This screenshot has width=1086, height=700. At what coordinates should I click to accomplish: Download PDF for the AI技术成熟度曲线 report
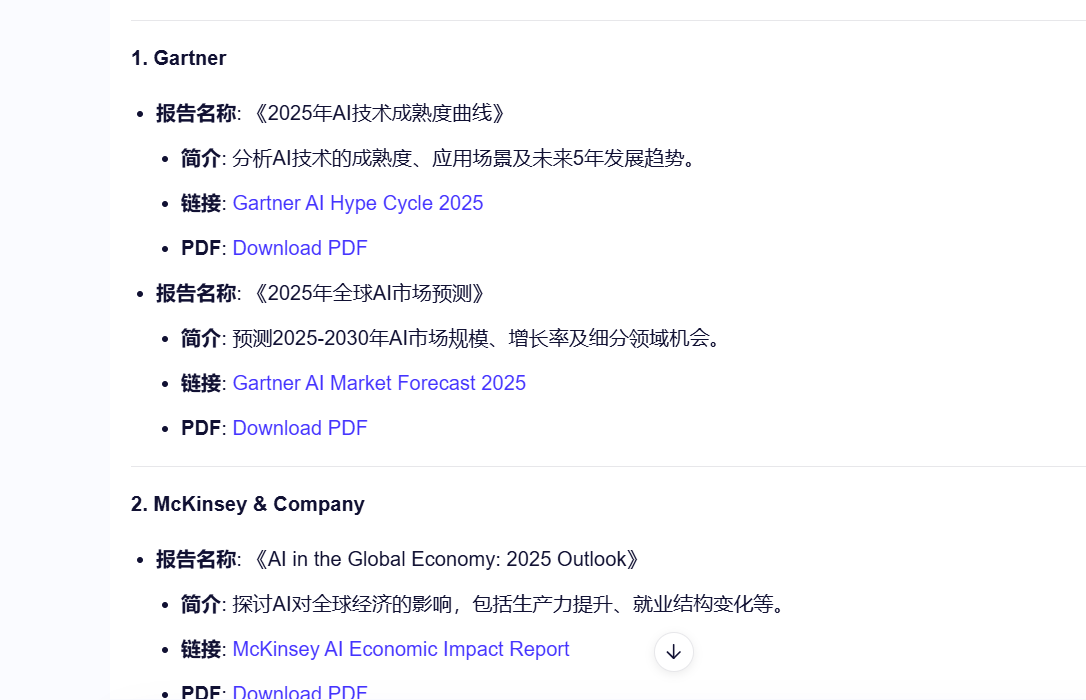299,248
